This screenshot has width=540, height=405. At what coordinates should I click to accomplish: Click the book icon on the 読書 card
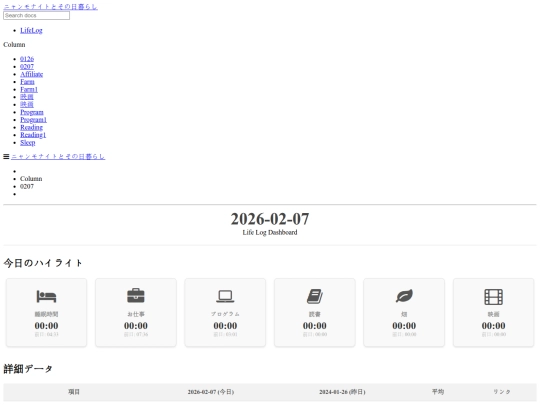click(315, 296)
